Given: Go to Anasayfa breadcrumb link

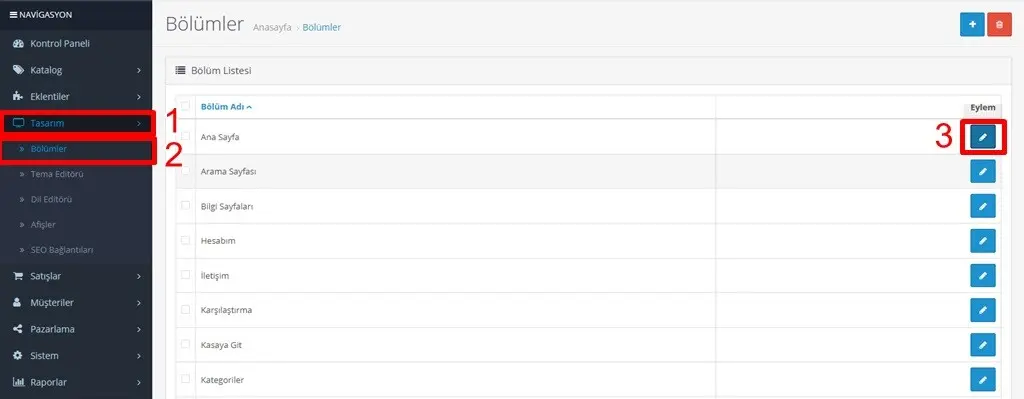Looking at the screenshot, I should [x=272, y=27].
